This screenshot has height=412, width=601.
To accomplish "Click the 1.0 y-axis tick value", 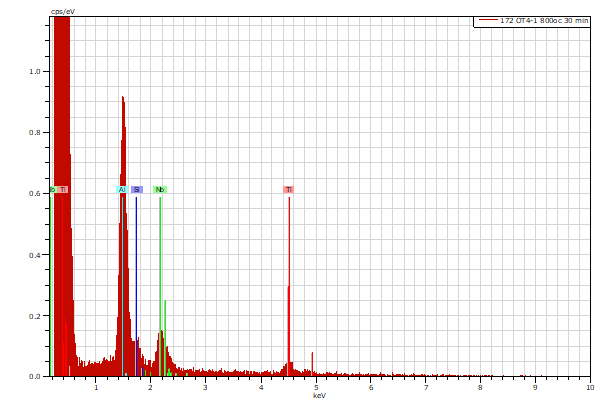I will coord(34,72).
